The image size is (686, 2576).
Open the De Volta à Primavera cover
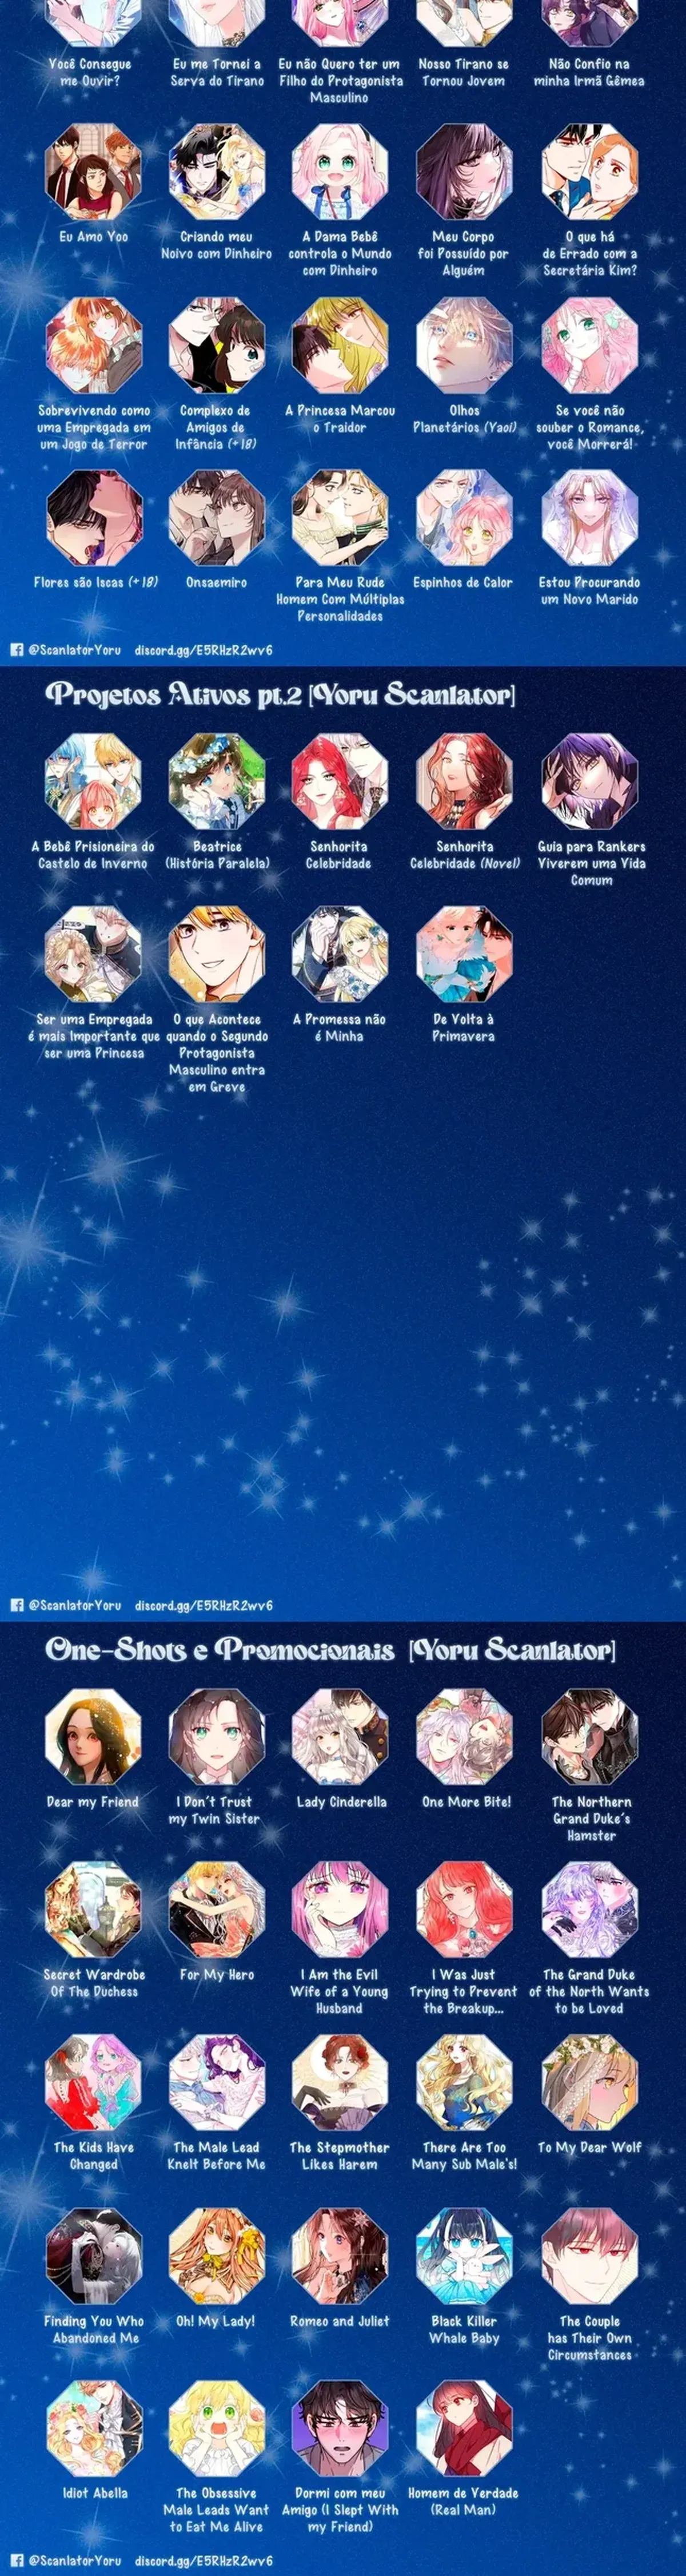464,955
